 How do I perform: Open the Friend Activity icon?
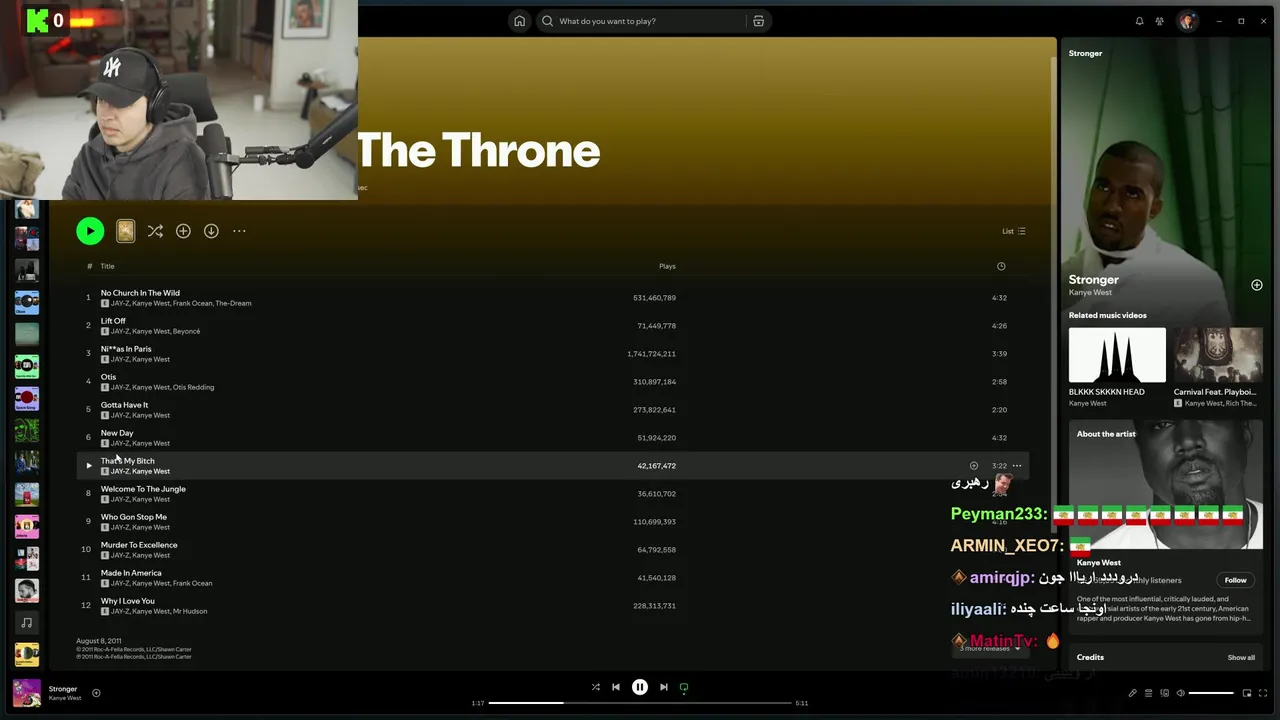tap(1159, 21)
